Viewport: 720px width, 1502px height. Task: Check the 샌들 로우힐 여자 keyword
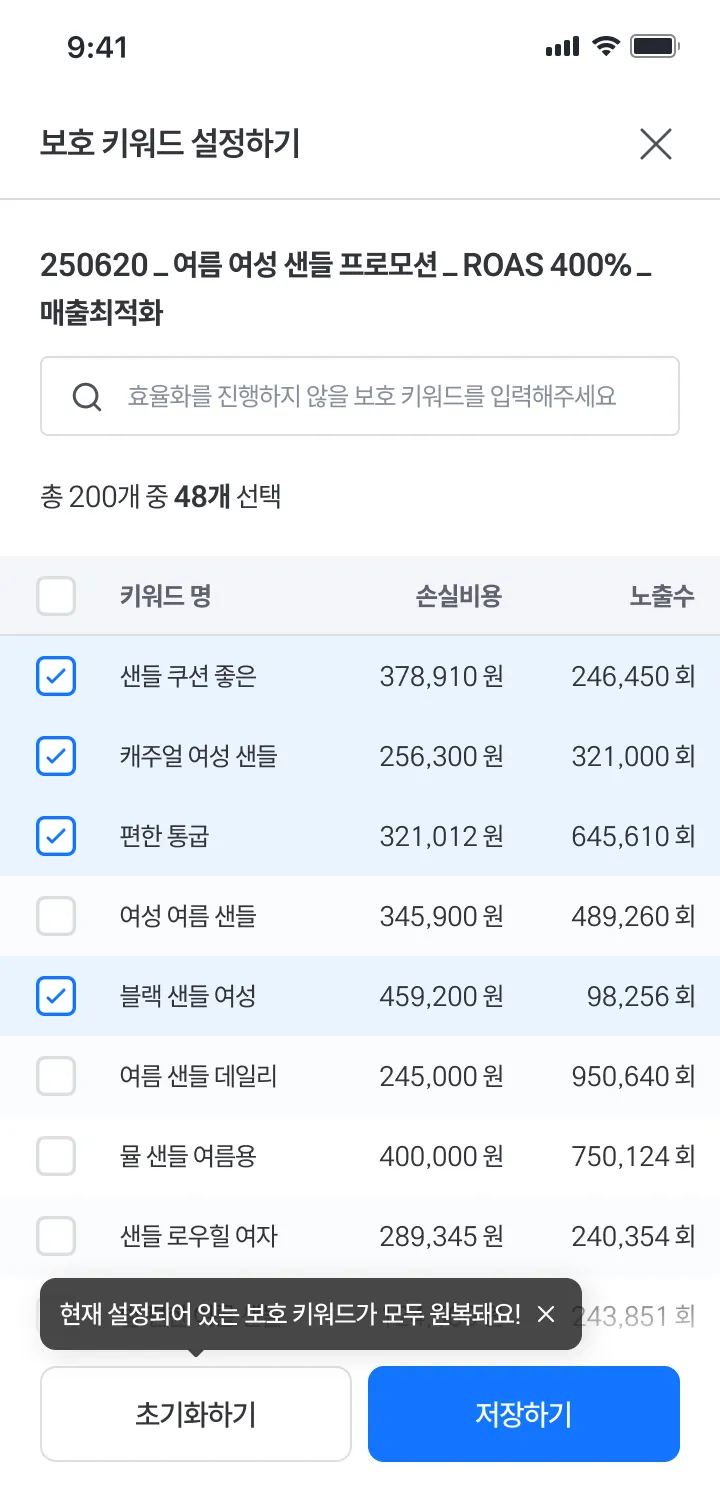(56, 1237)
